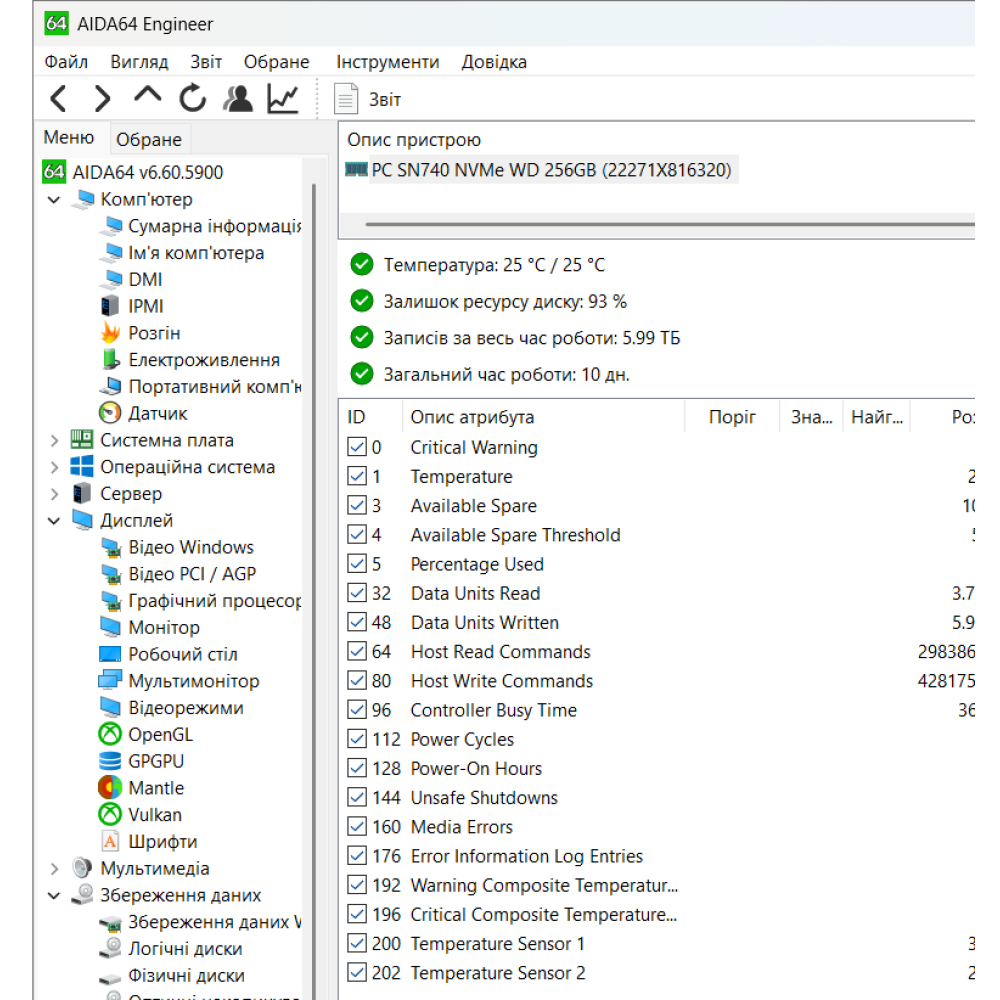
Task: Expand the Сервер branch
Action: [54, 493]
